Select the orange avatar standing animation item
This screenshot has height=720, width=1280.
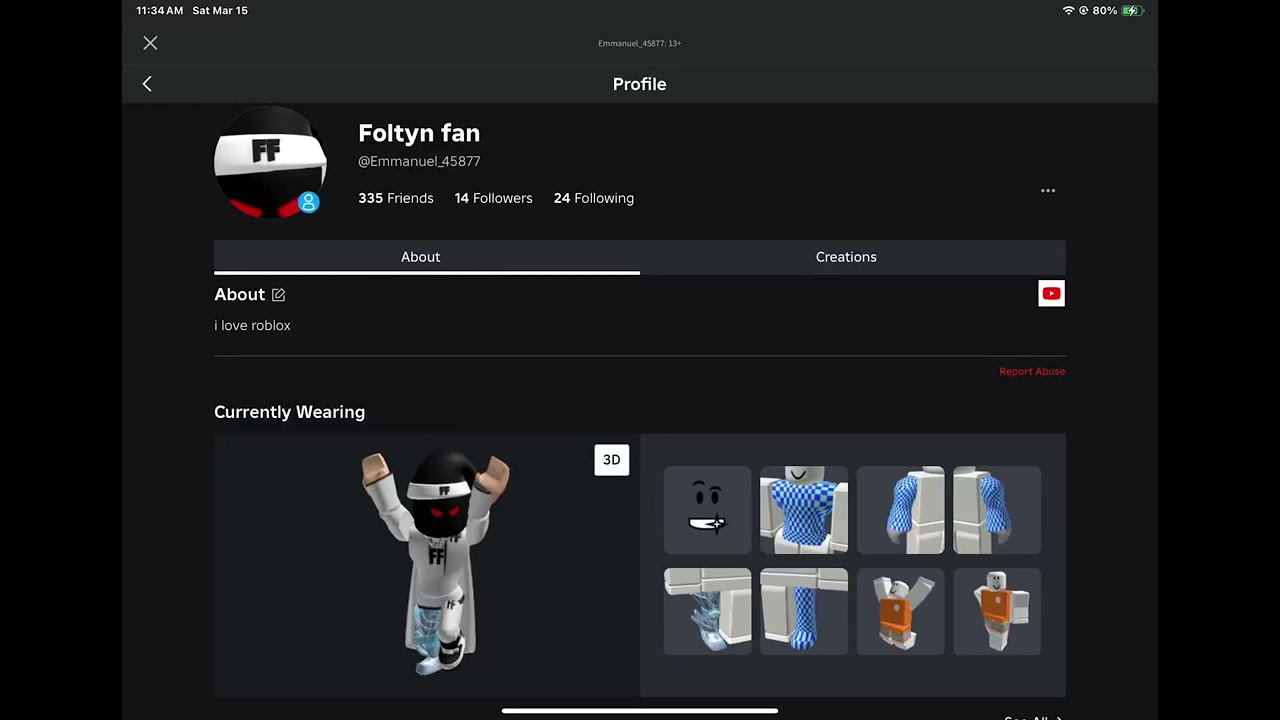click(997, 612)
